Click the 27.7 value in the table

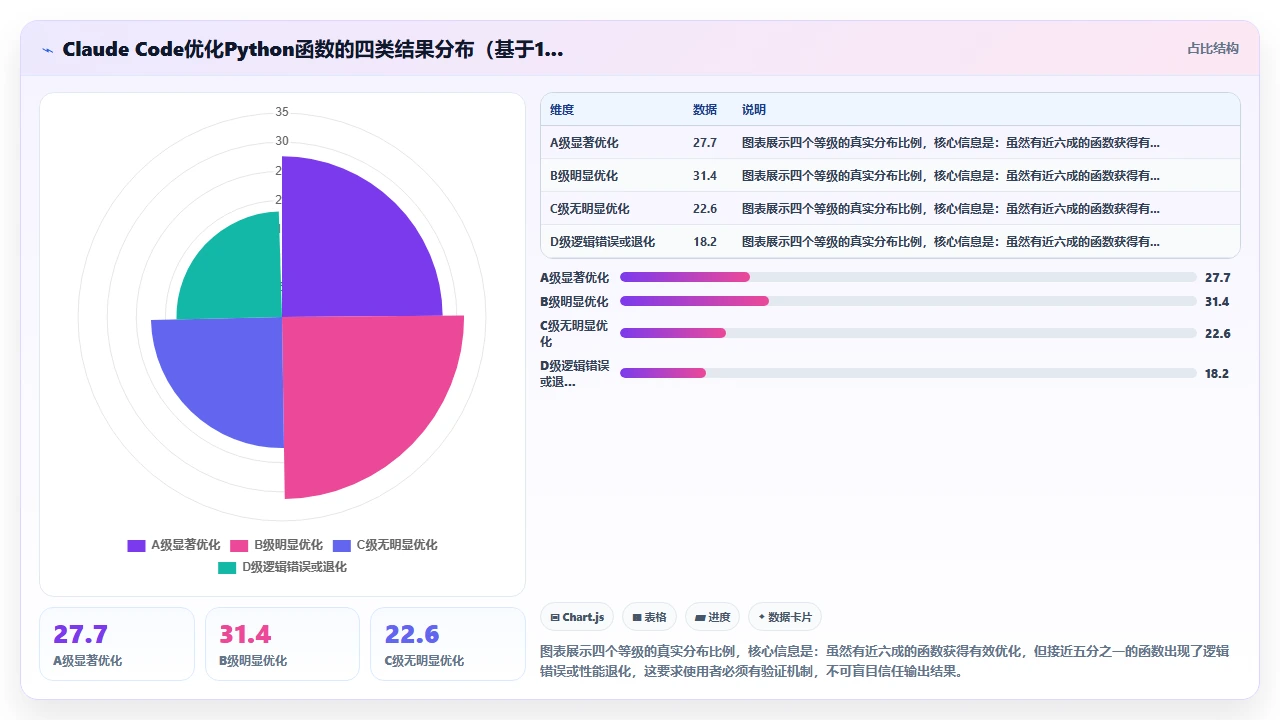click(705, 143)
